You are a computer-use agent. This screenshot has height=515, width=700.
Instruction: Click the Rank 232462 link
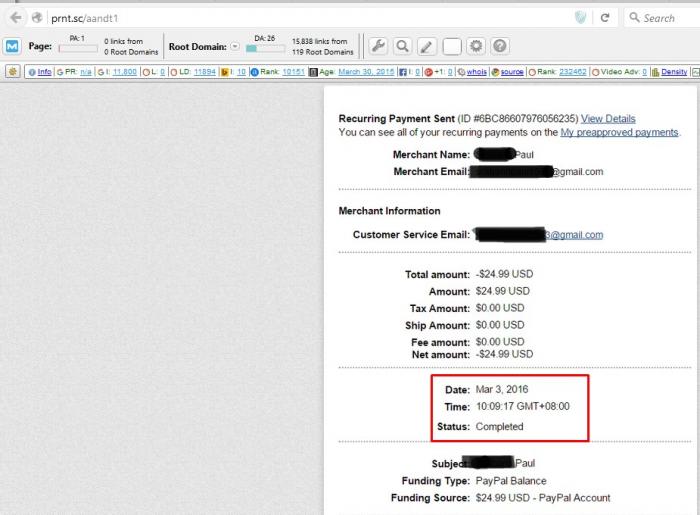[x=573, y=71]
